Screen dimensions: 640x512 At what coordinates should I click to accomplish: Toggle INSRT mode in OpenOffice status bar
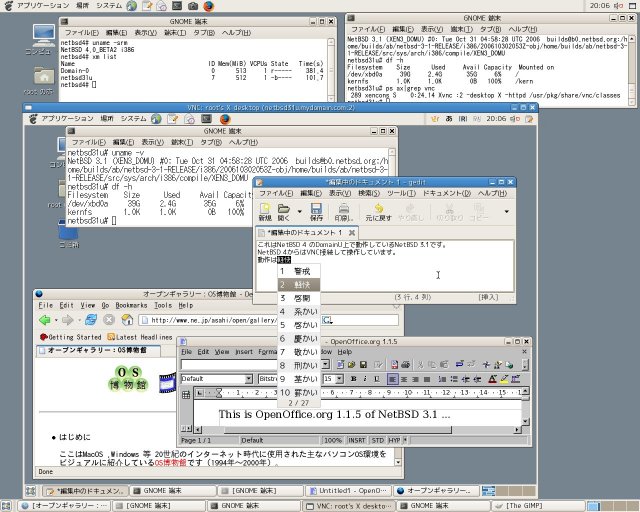(357, 440)
